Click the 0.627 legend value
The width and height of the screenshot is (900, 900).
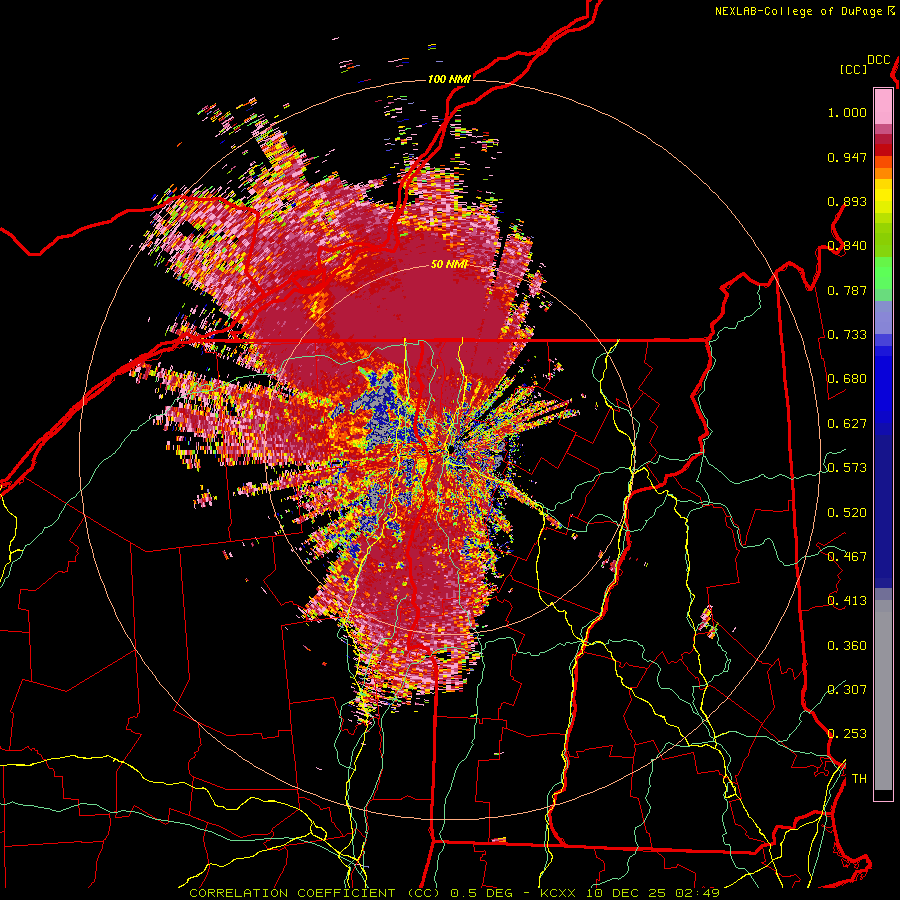click(x=847, y=424)
